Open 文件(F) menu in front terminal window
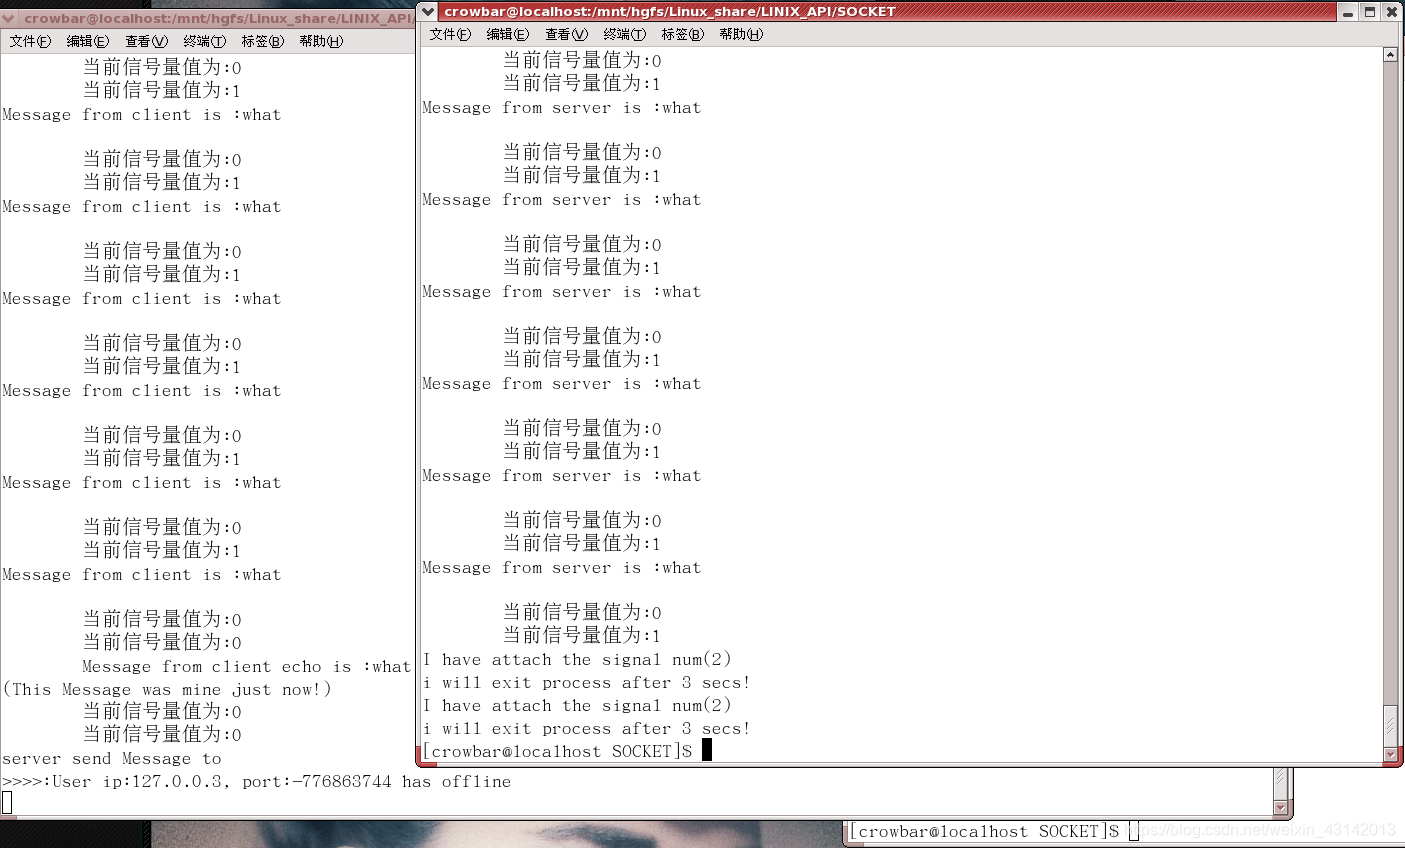 450,34
